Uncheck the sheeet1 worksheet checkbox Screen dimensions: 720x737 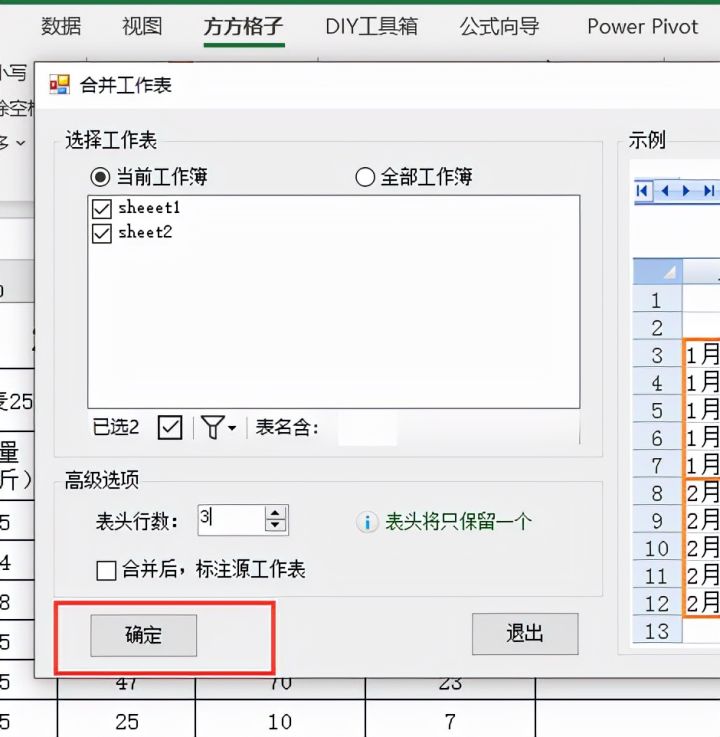tap(102, 209)
